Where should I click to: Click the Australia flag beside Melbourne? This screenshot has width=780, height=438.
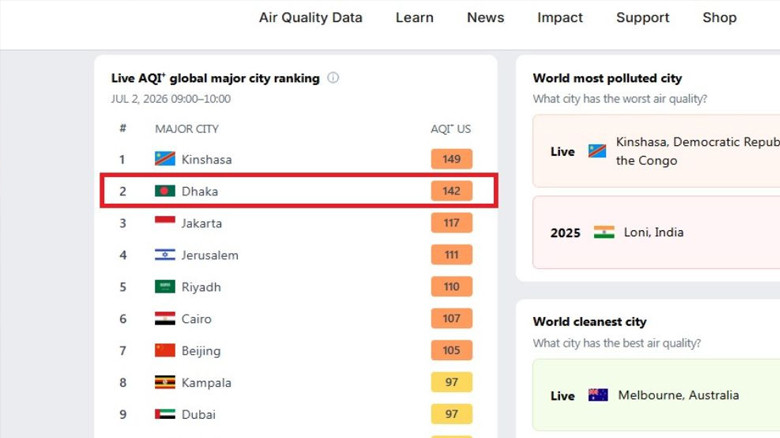point(598,395)
